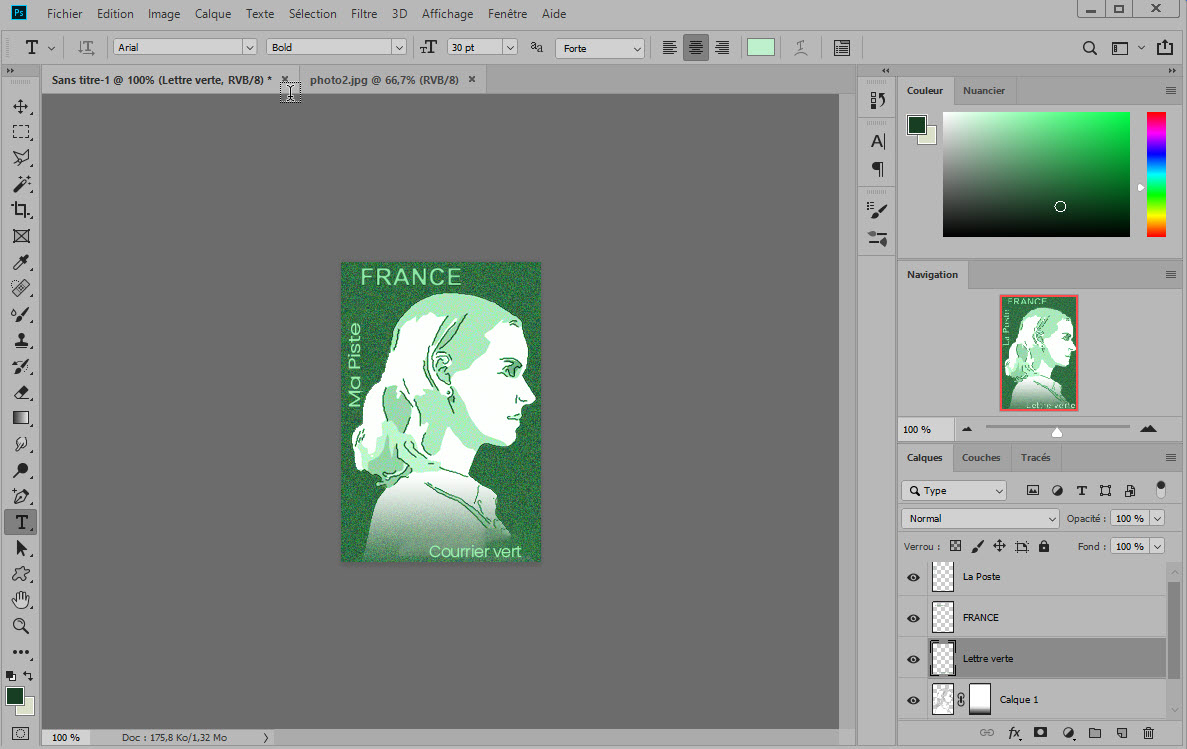This screenshot has width=1187, height=749.
Task: Select the Path Selection tool
Action: tap(21, 548)
